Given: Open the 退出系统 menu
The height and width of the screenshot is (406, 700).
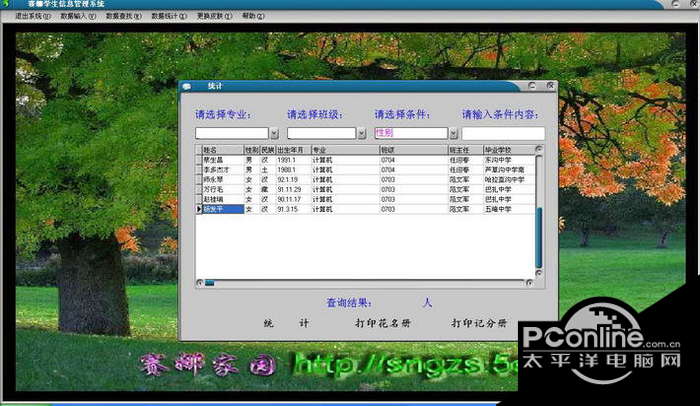Looking at the screenshot, I should point(33,16).
